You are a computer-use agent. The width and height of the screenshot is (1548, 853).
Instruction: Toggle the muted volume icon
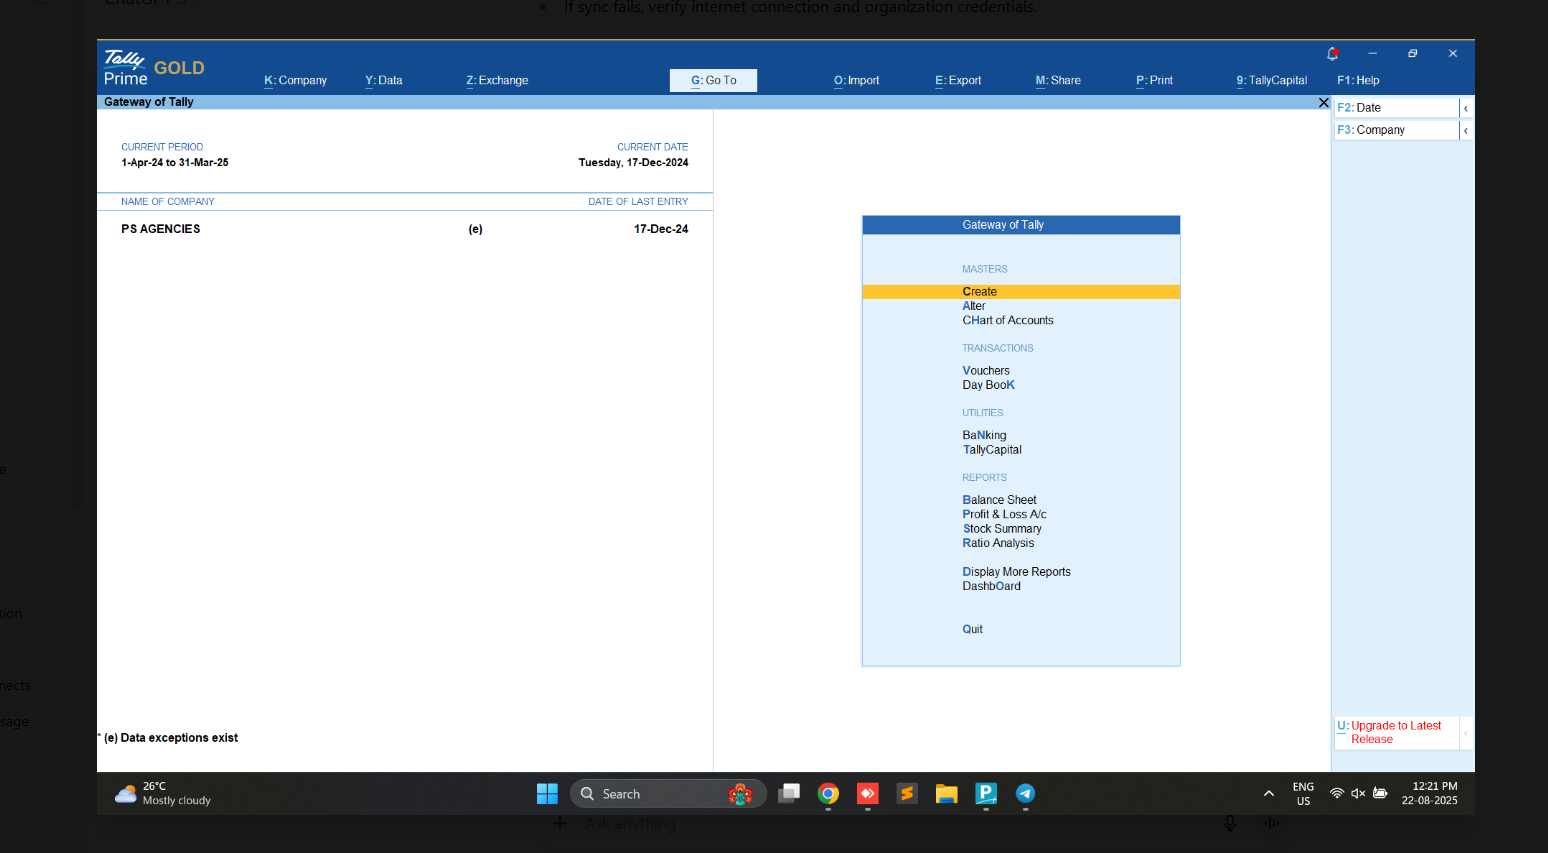pyautogui.click(x=1358, y=794)
